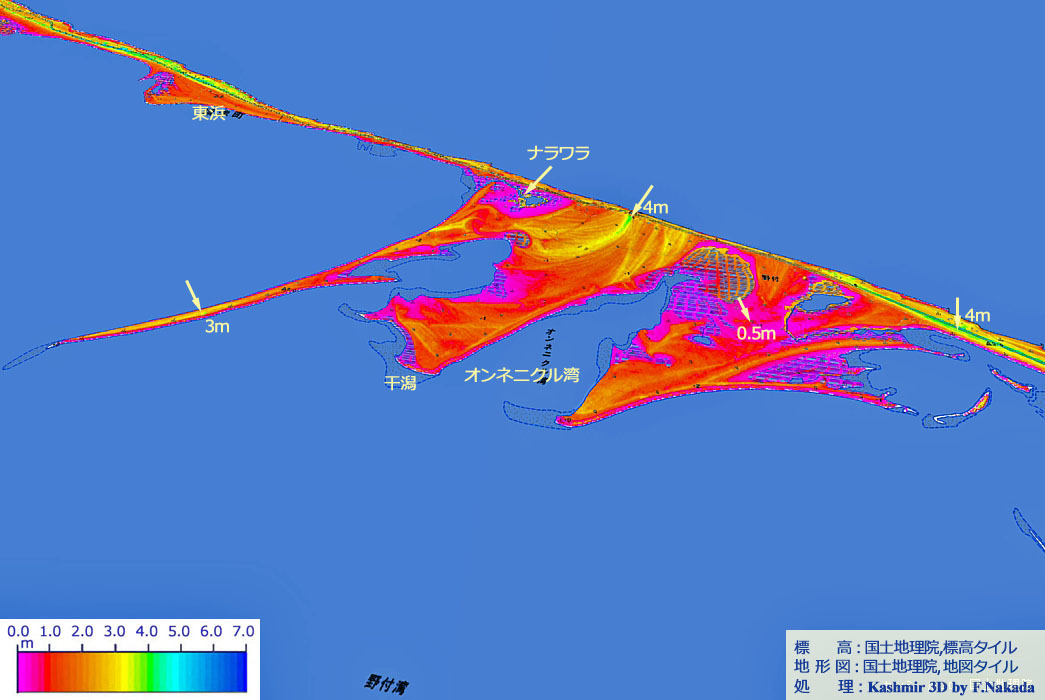Click the 3m elevation label

217,326
